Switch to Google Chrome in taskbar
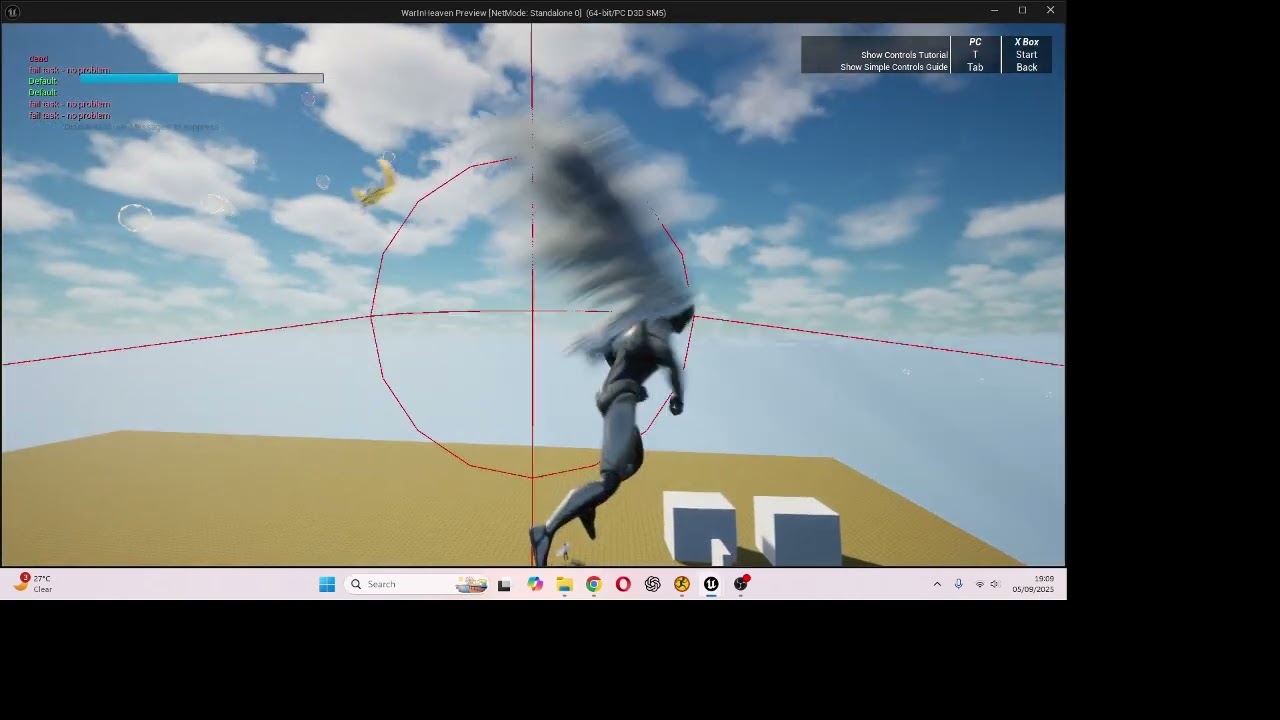Screen dimensions: 1280x720 594,584
